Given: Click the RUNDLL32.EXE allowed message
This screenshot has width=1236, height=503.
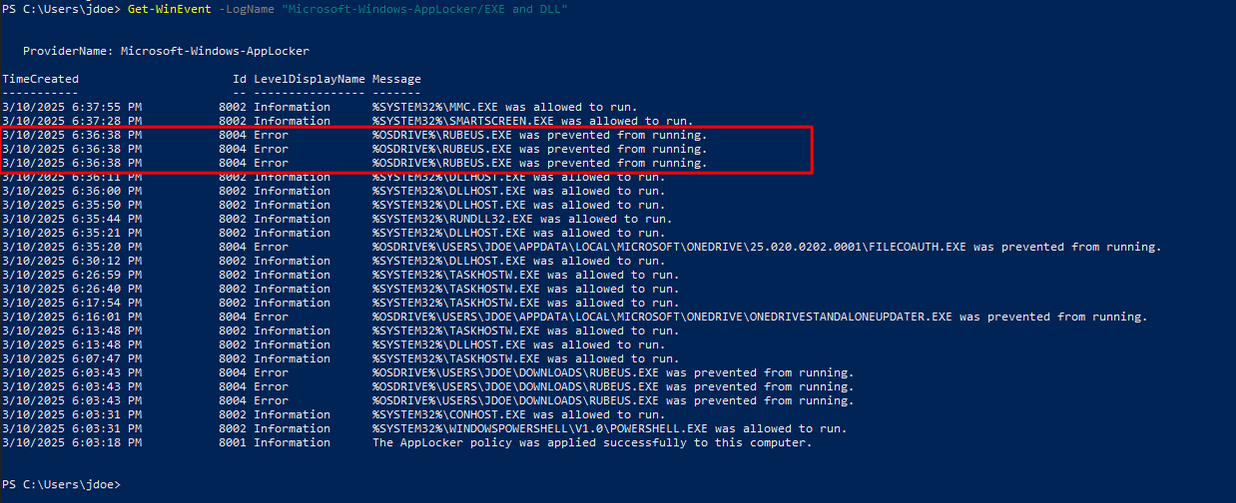Looking at the screenshot, I should 522,219.
